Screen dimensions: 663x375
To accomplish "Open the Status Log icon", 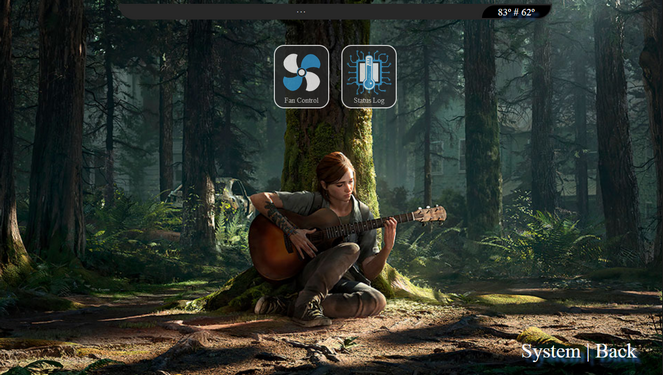I will click(369, 77).
